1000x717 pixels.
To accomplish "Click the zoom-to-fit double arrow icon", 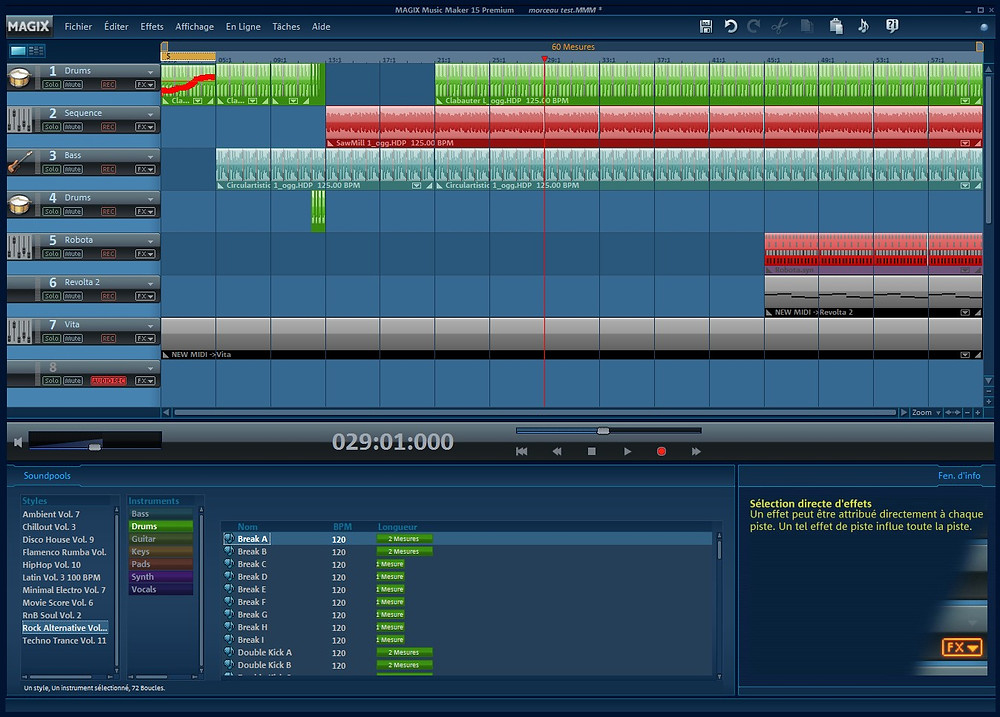I will click(953, 413).
